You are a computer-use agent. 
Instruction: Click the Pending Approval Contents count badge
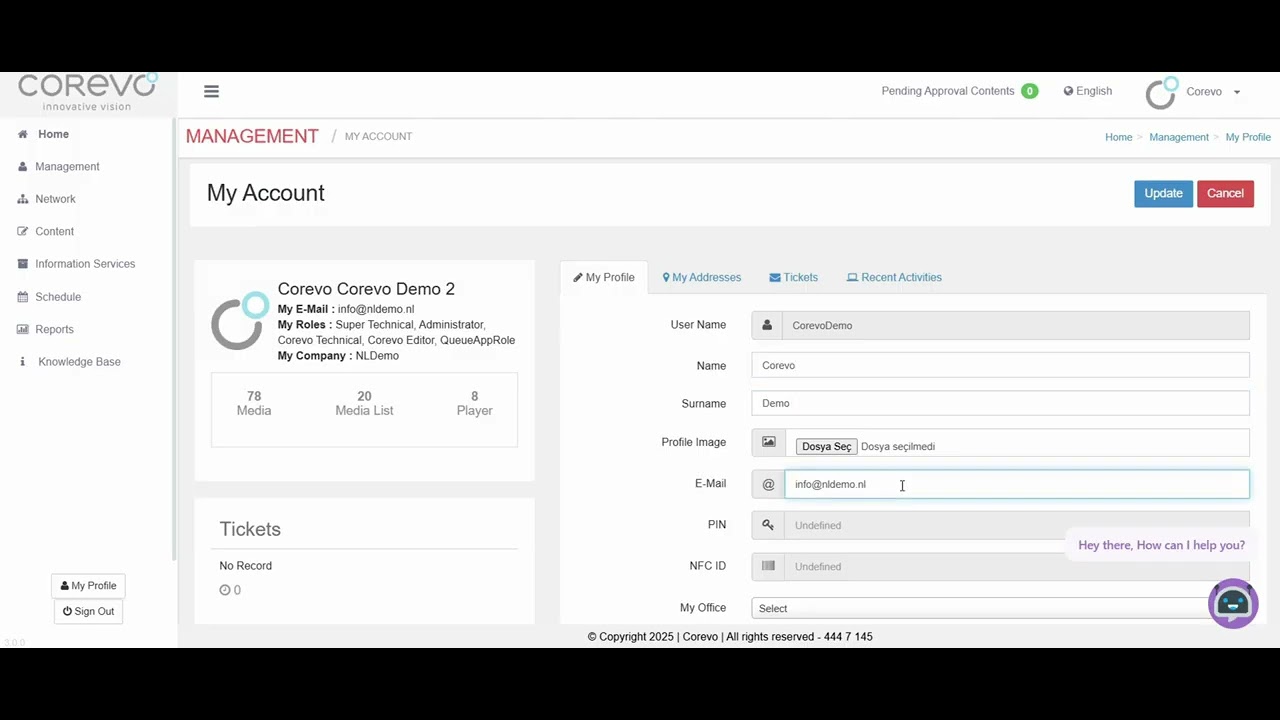(x=1029, y=91)
